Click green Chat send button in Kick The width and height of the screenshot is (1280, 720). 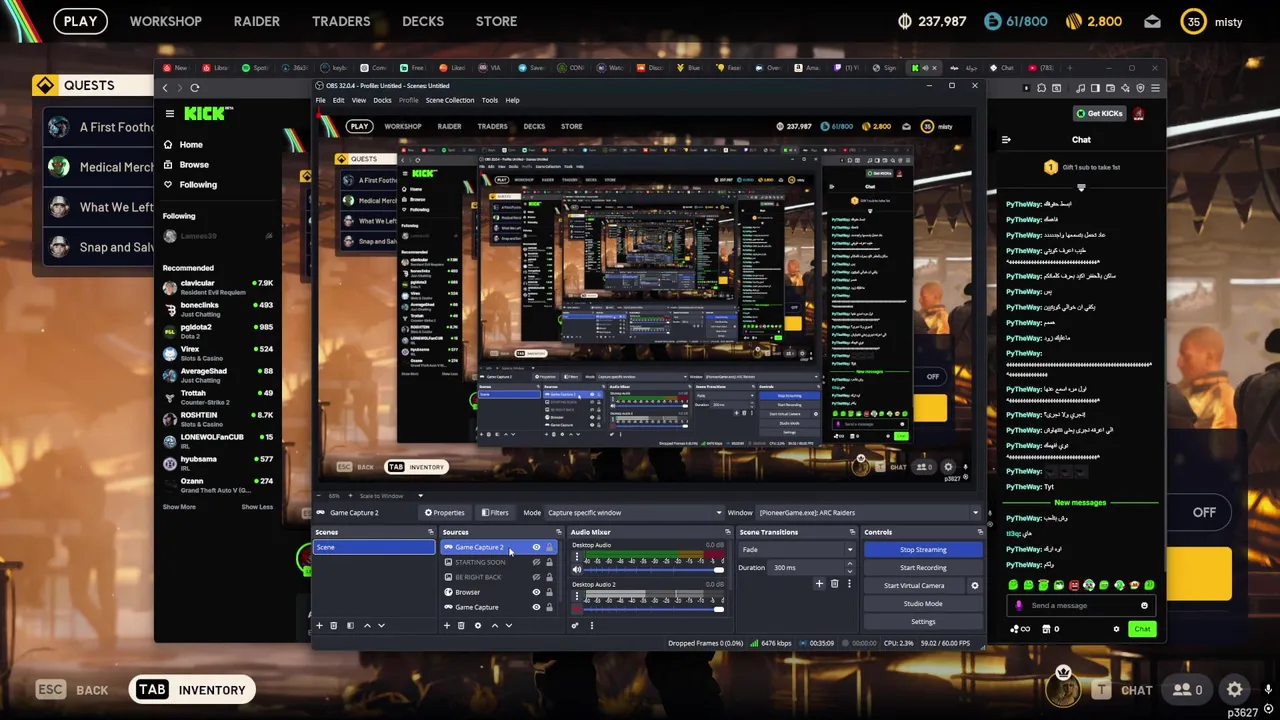[x=1142, y=629]
